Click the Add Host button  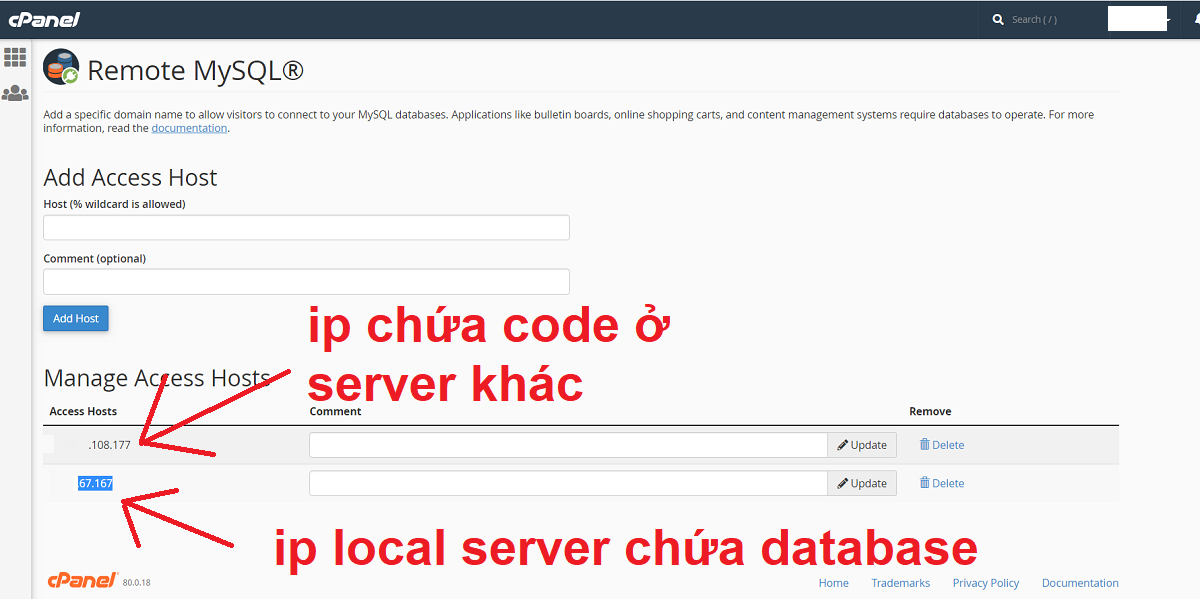point(76,318)
